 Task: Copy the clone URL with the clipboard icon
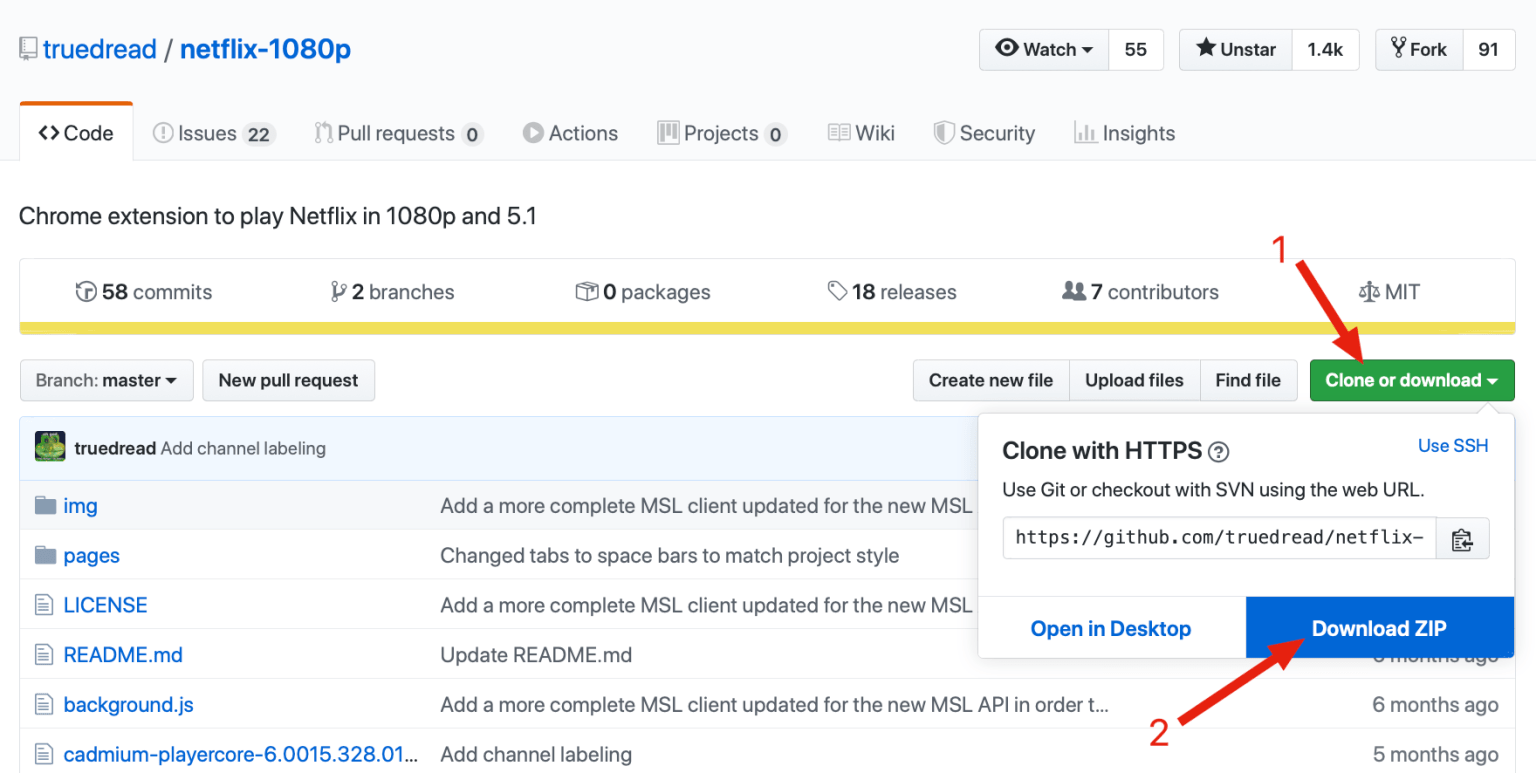pos(1462,538)
